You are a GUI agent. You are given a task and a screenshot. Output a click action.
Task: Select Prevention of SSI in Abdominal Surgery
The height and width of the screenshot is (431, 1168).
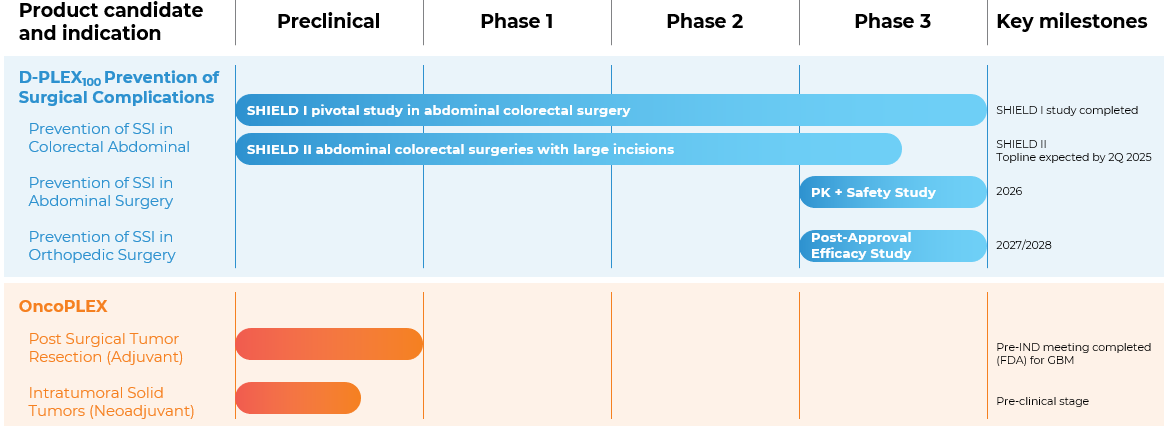click(x=101, y=191)
